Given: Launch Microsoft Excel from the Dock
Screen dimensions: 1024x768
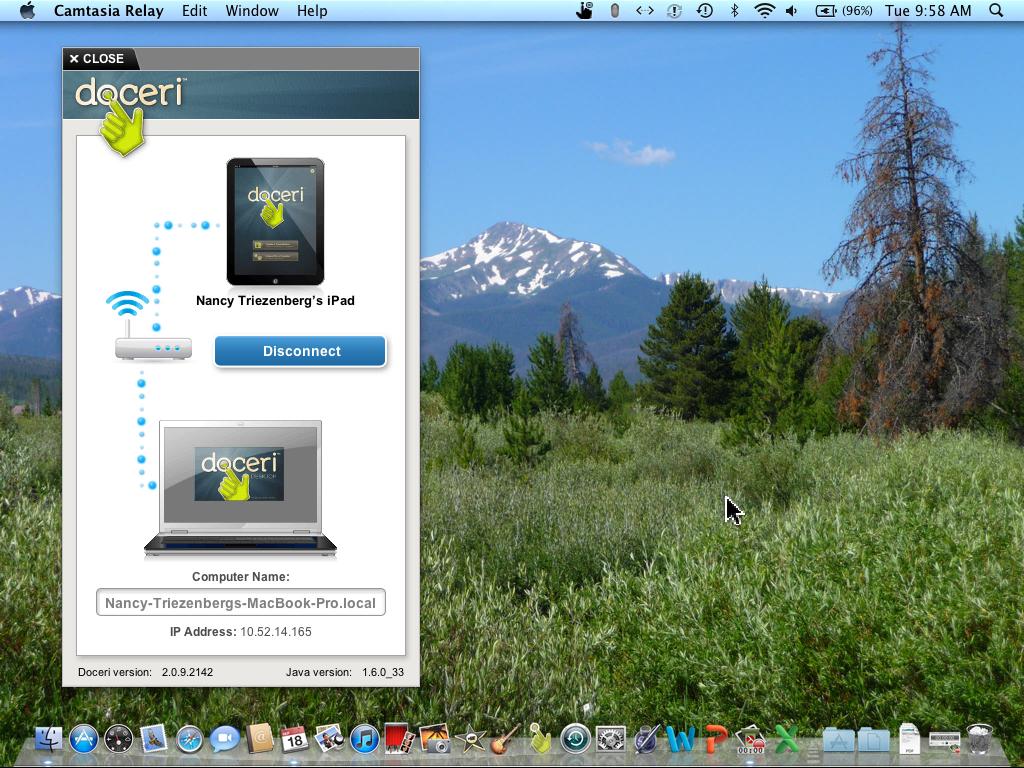Looking at the screenshot, I should [786, 739].
